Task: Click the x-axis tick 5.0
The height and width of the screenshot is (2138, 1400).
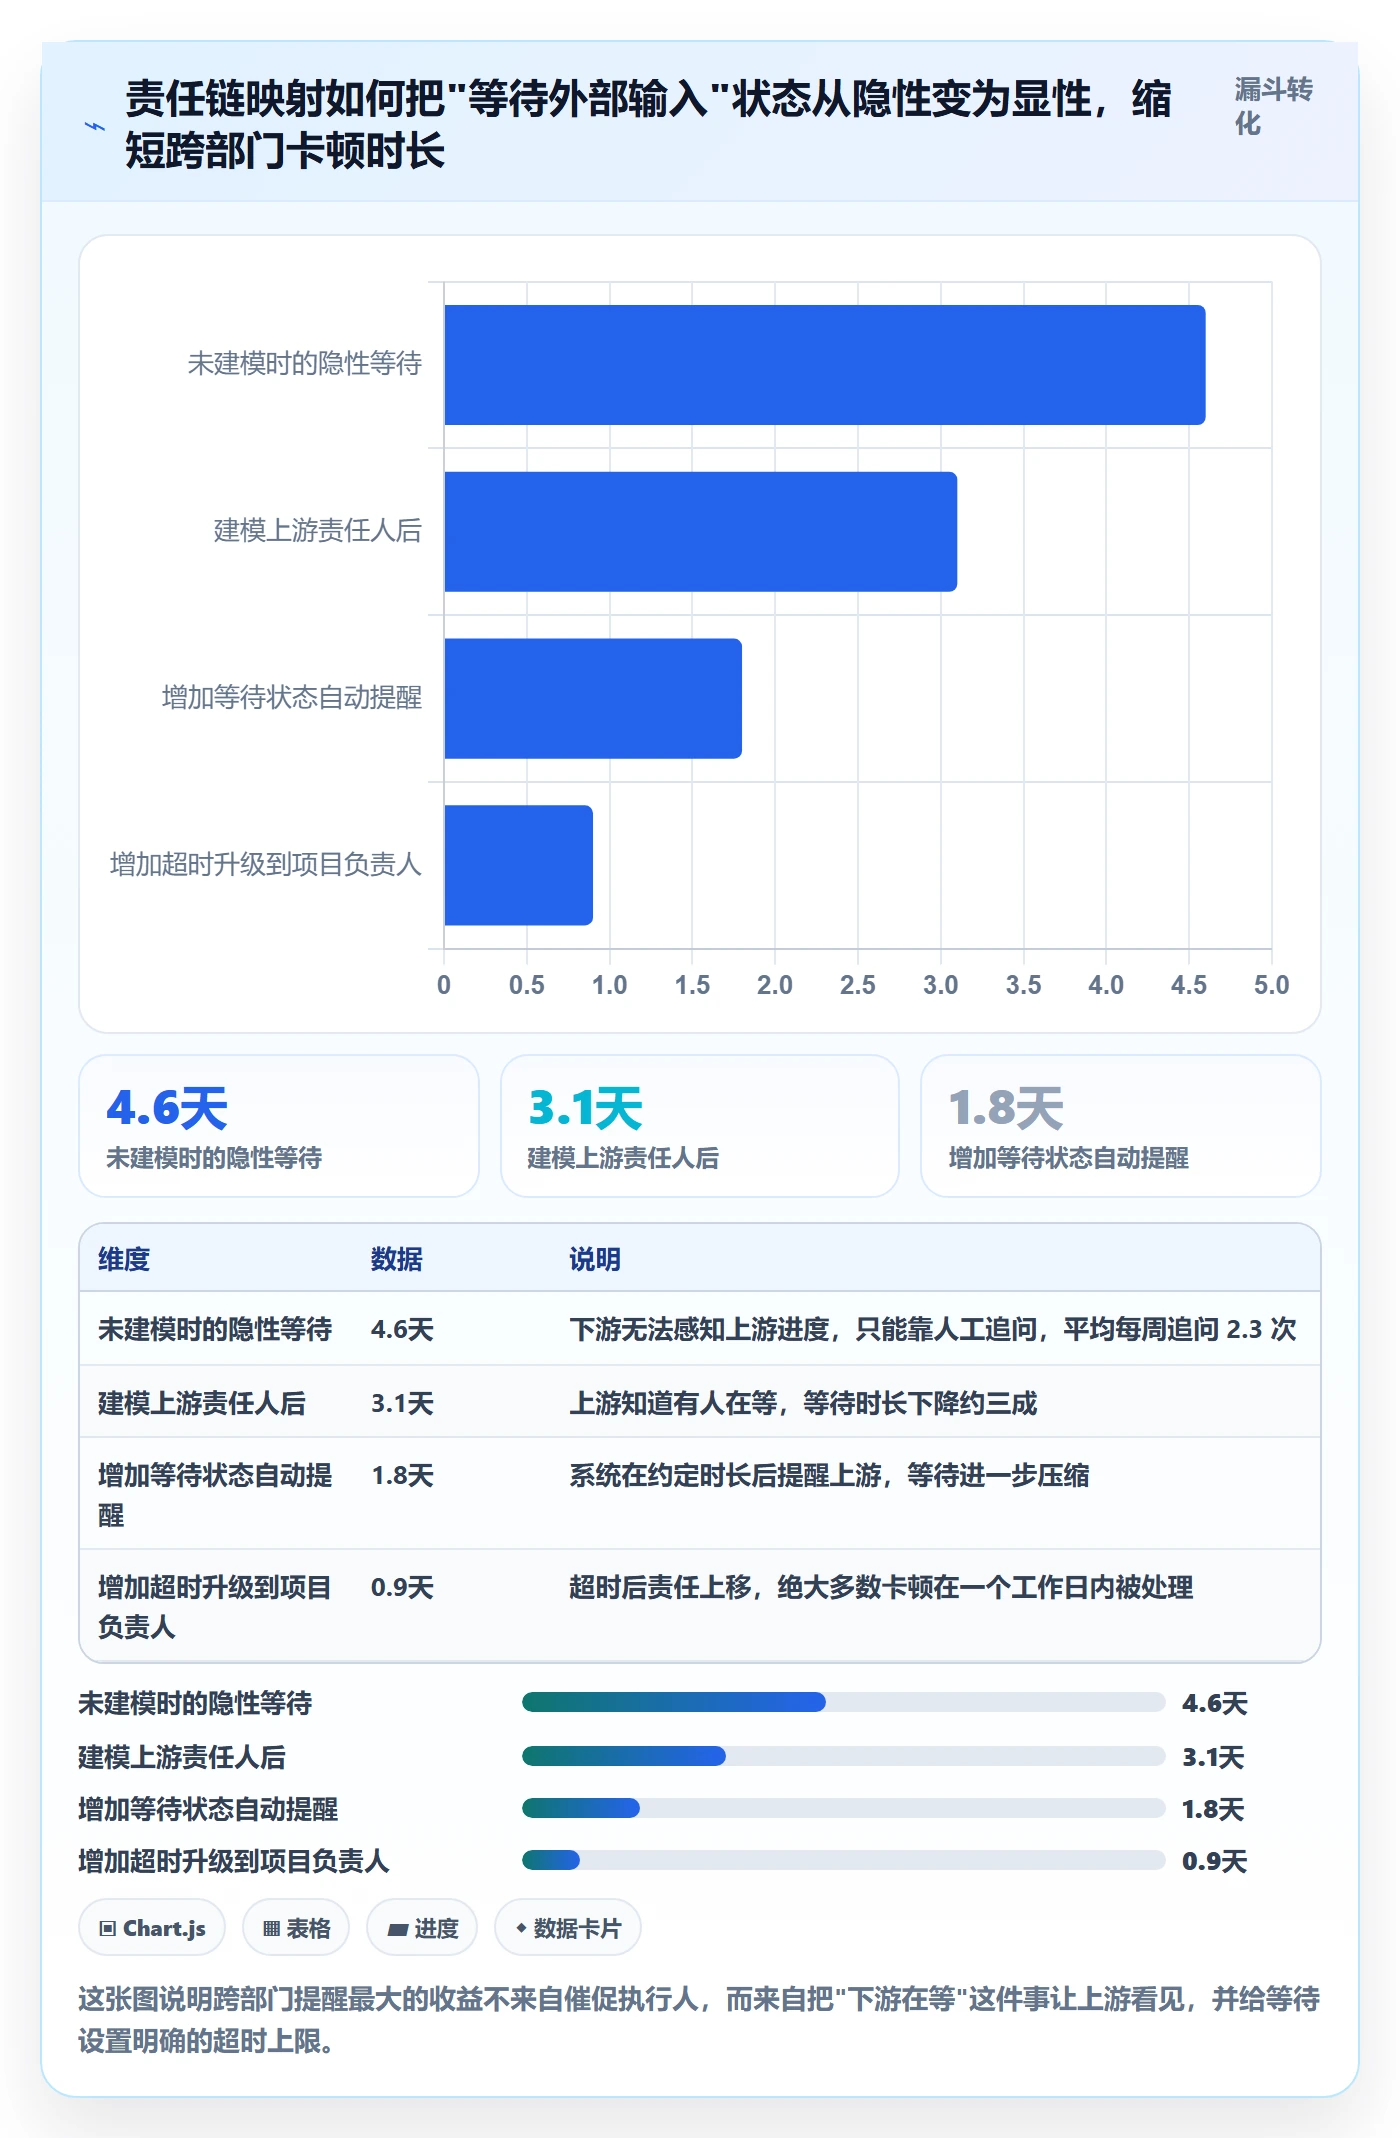Action: tap(1272, 985)
